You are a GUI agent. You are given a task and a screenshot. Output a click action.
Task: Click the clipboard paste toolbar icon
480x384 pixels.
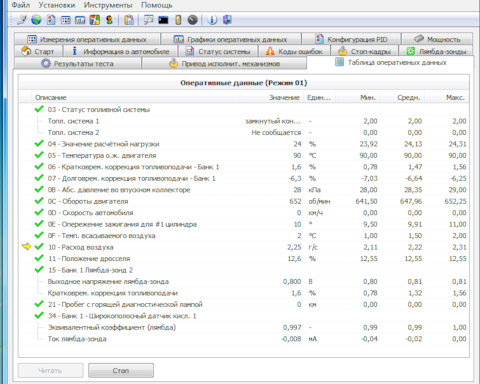tap(129, 20)
